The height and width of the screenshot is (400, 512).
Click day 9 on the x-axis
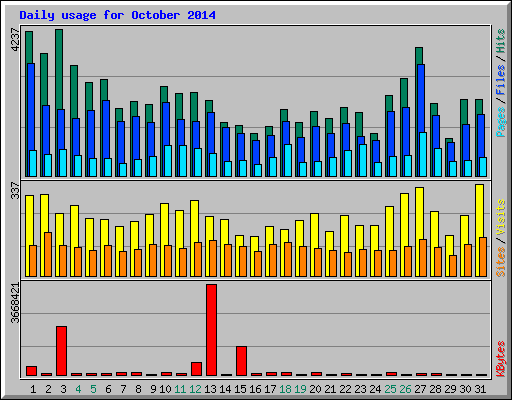[153, 389]
